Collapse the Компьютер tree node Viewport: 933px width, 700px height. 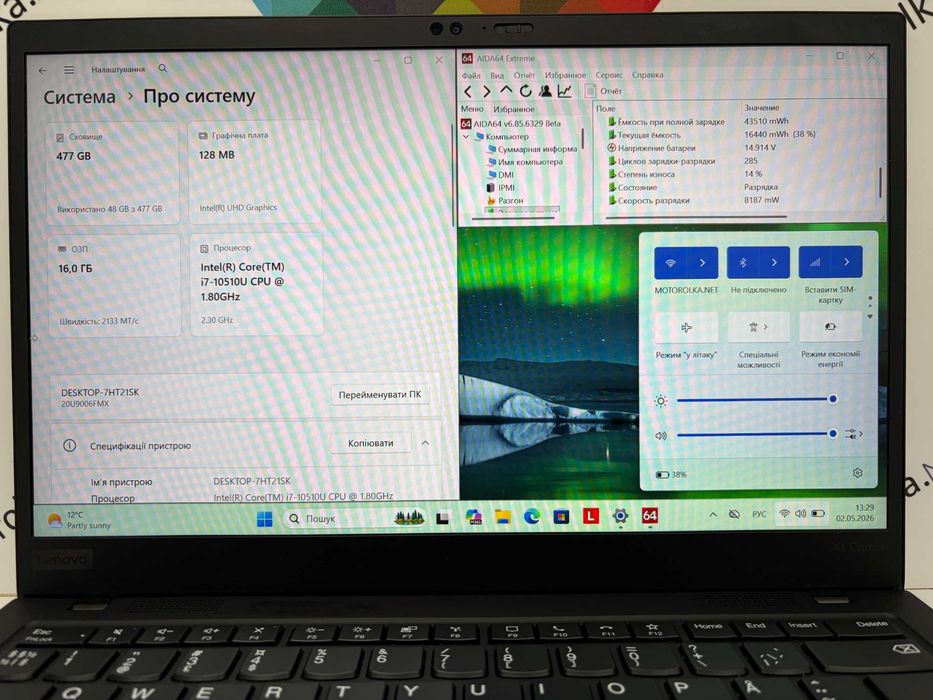coord(466,137)
